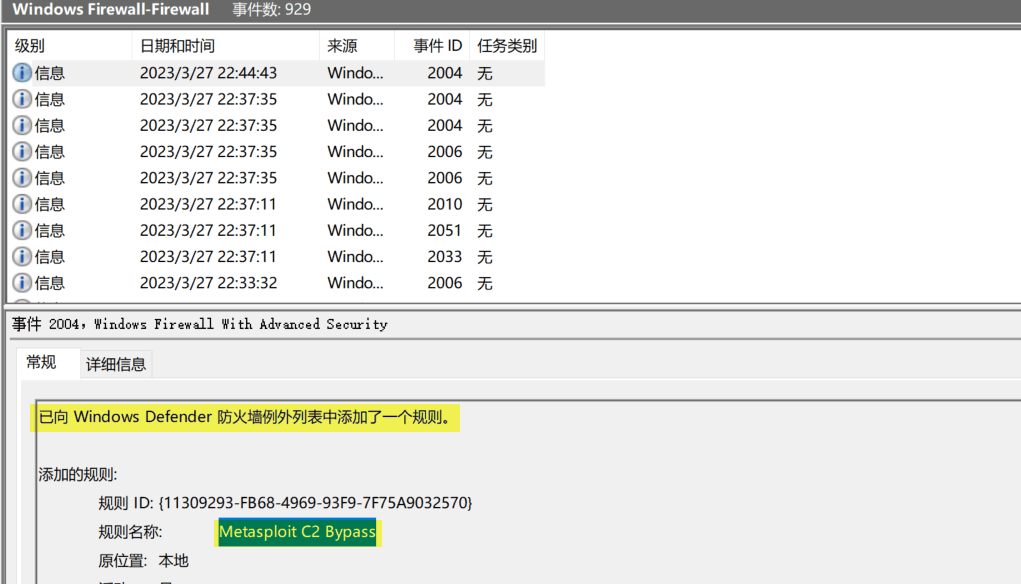This screenshot has width=1021, height=584.
Task: Click the info icon on event 2033 row
Action: (x=22, y=257)
